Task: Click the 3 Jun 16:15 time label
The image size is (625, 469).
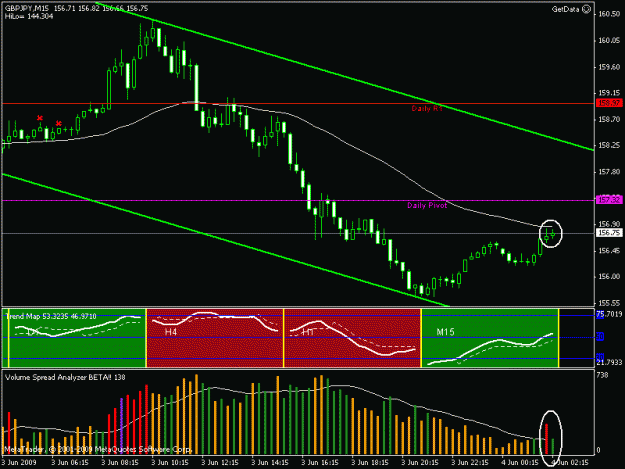Action: [320, 463]
